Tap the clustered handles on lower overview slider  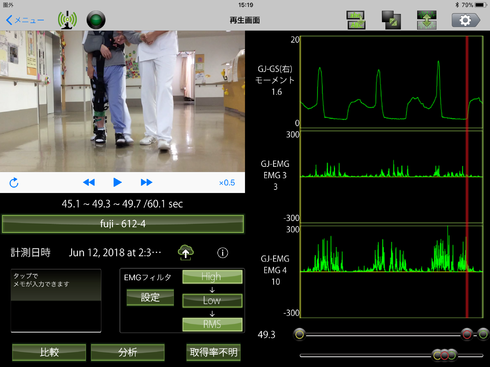click(x=444, y=355)
